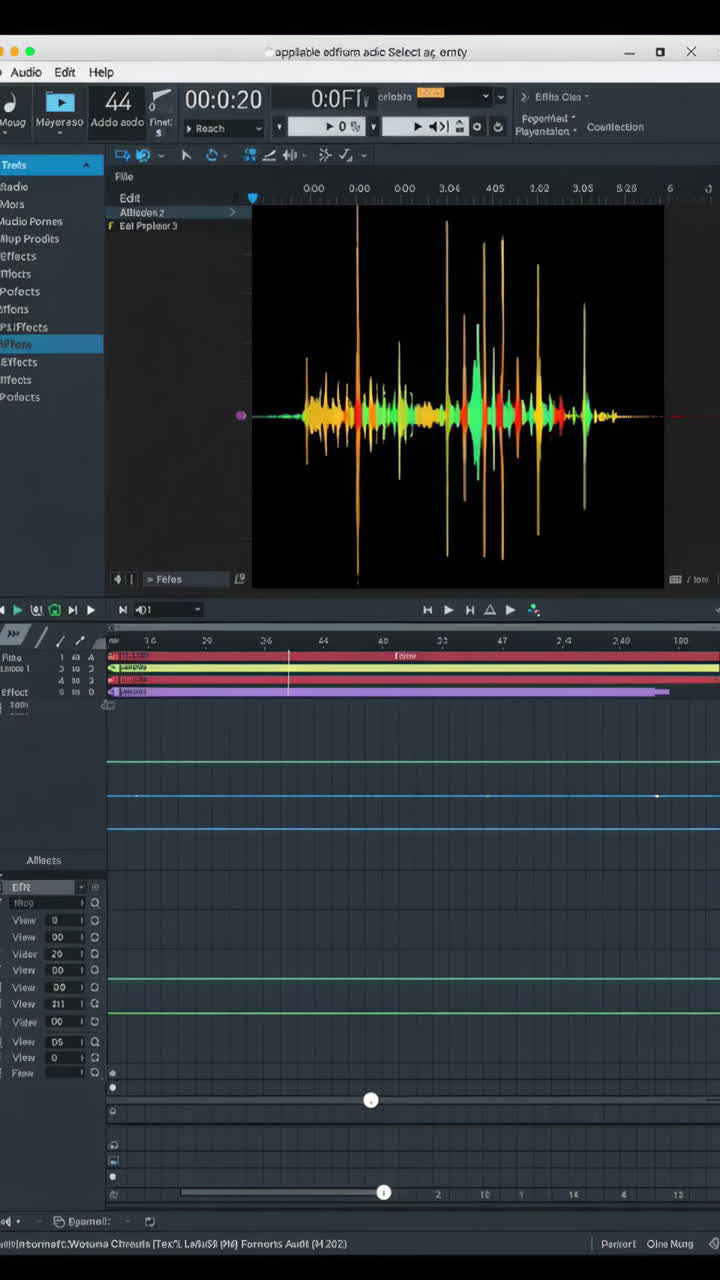Click the white slider handle on bottom scrollbar
Viewport: 720px width, 1280px height.
click(x=383, y=1192)
